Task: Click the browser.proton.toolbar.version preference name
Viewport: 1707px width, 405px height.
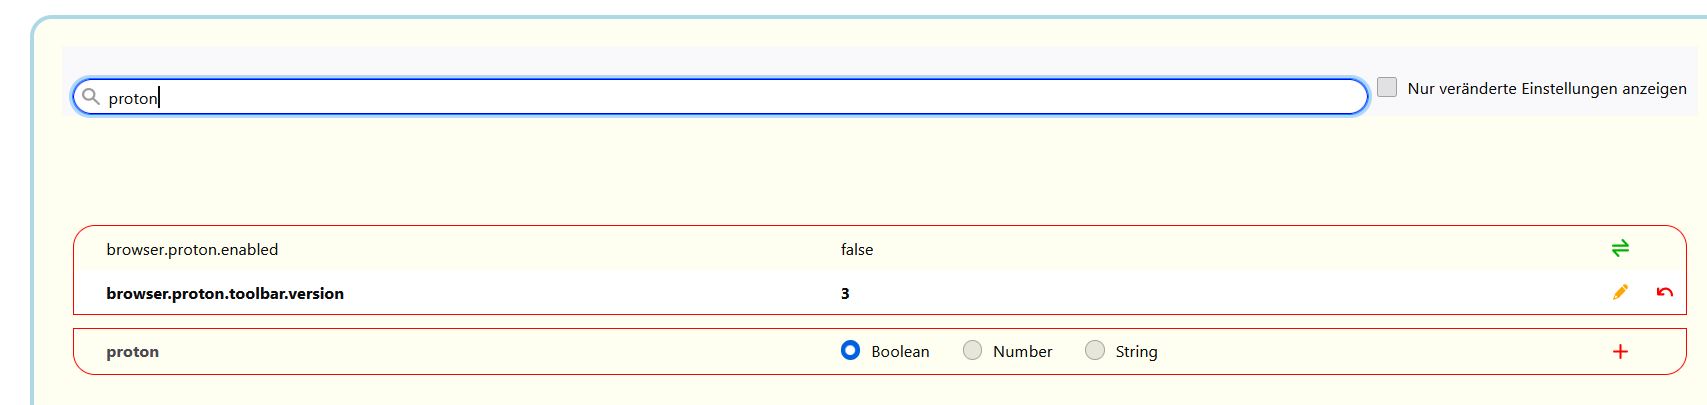Action: tap(225, 294)
